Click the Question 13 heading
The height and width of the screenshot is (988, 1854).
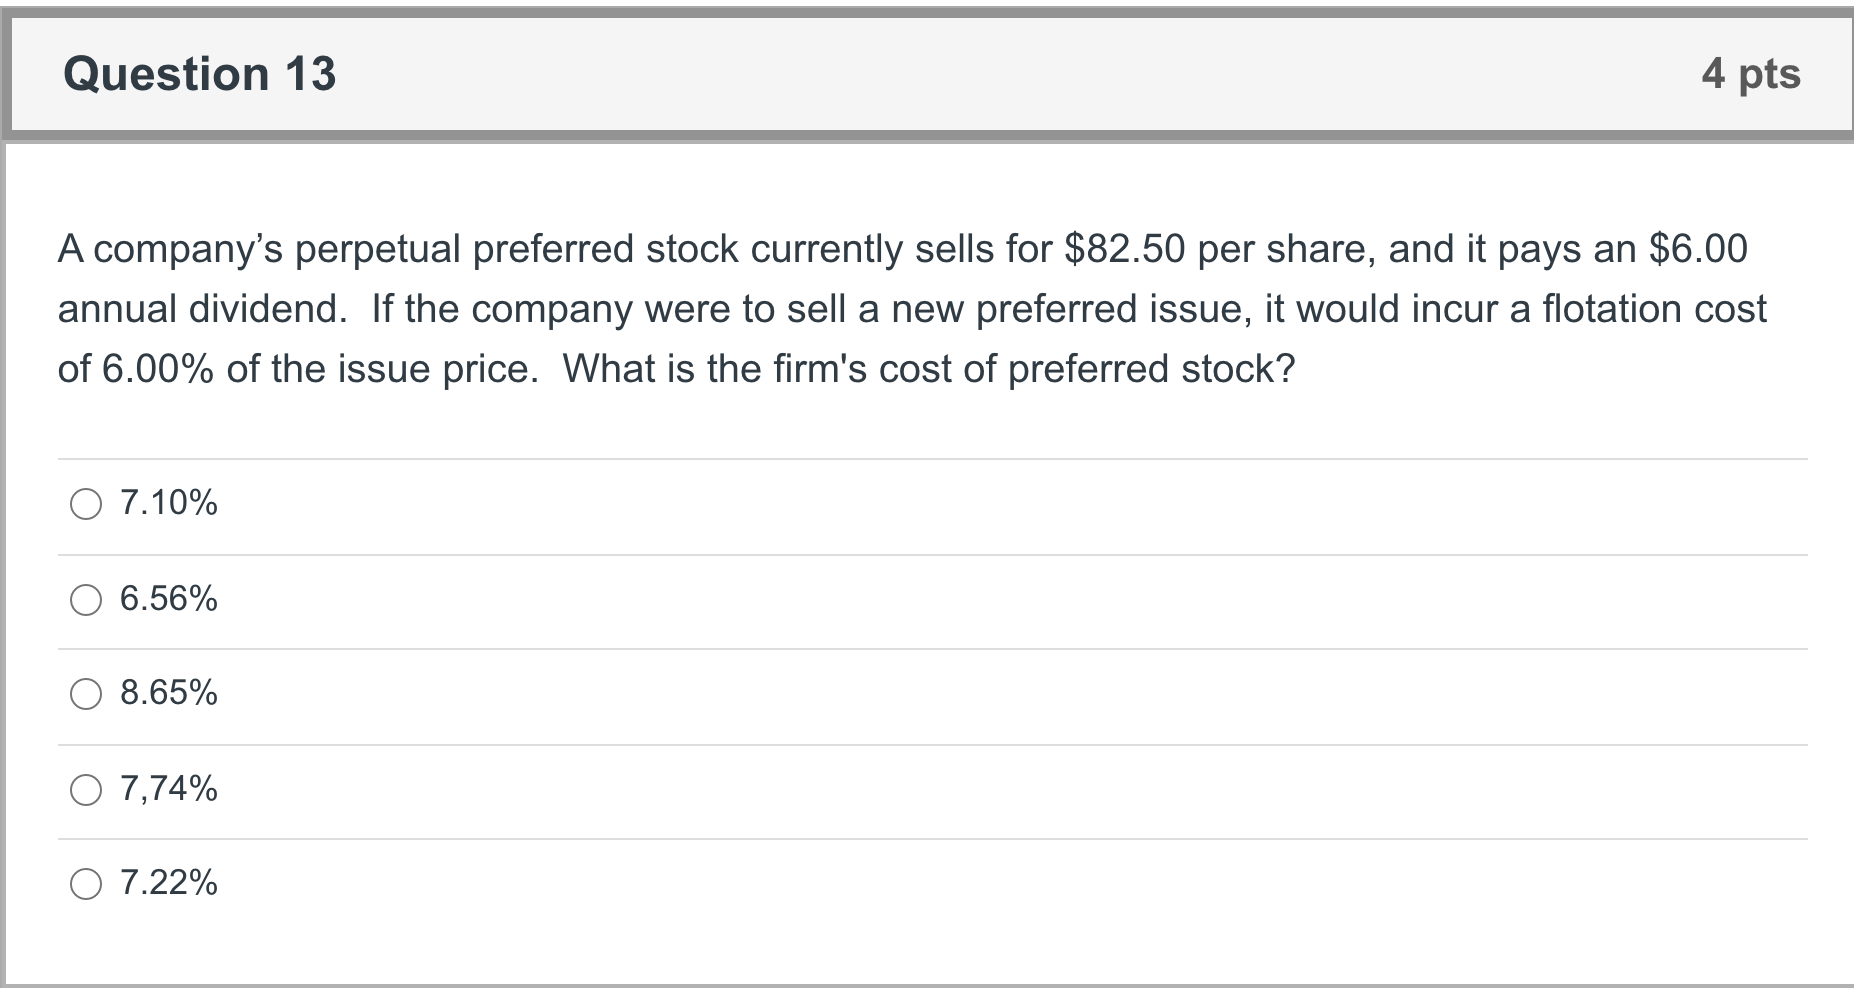tap(200, 74)
